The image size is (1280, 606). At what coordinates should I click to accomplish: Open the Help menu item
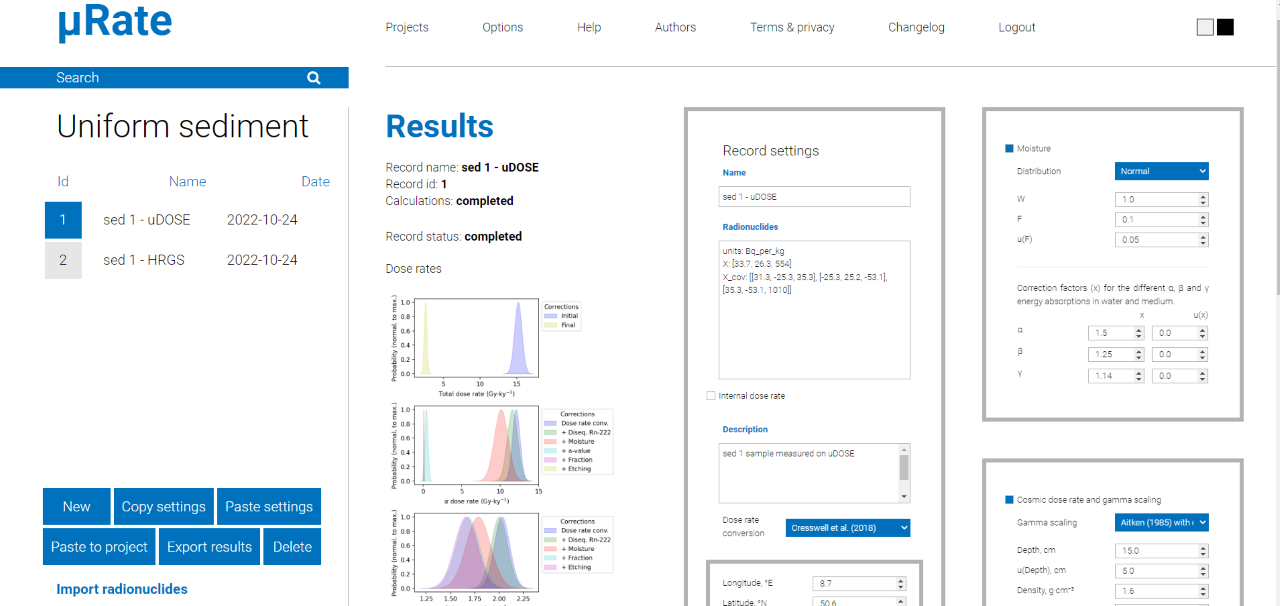589,27
